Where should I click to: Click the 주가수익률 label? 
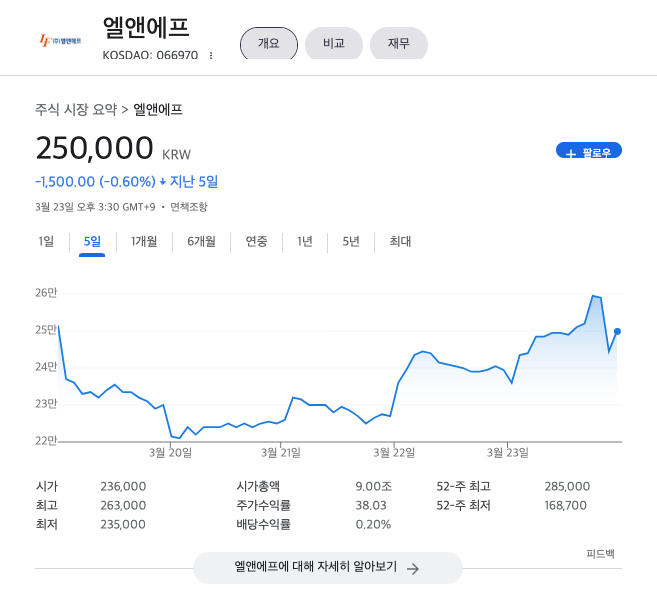click(x=264, y=505)
